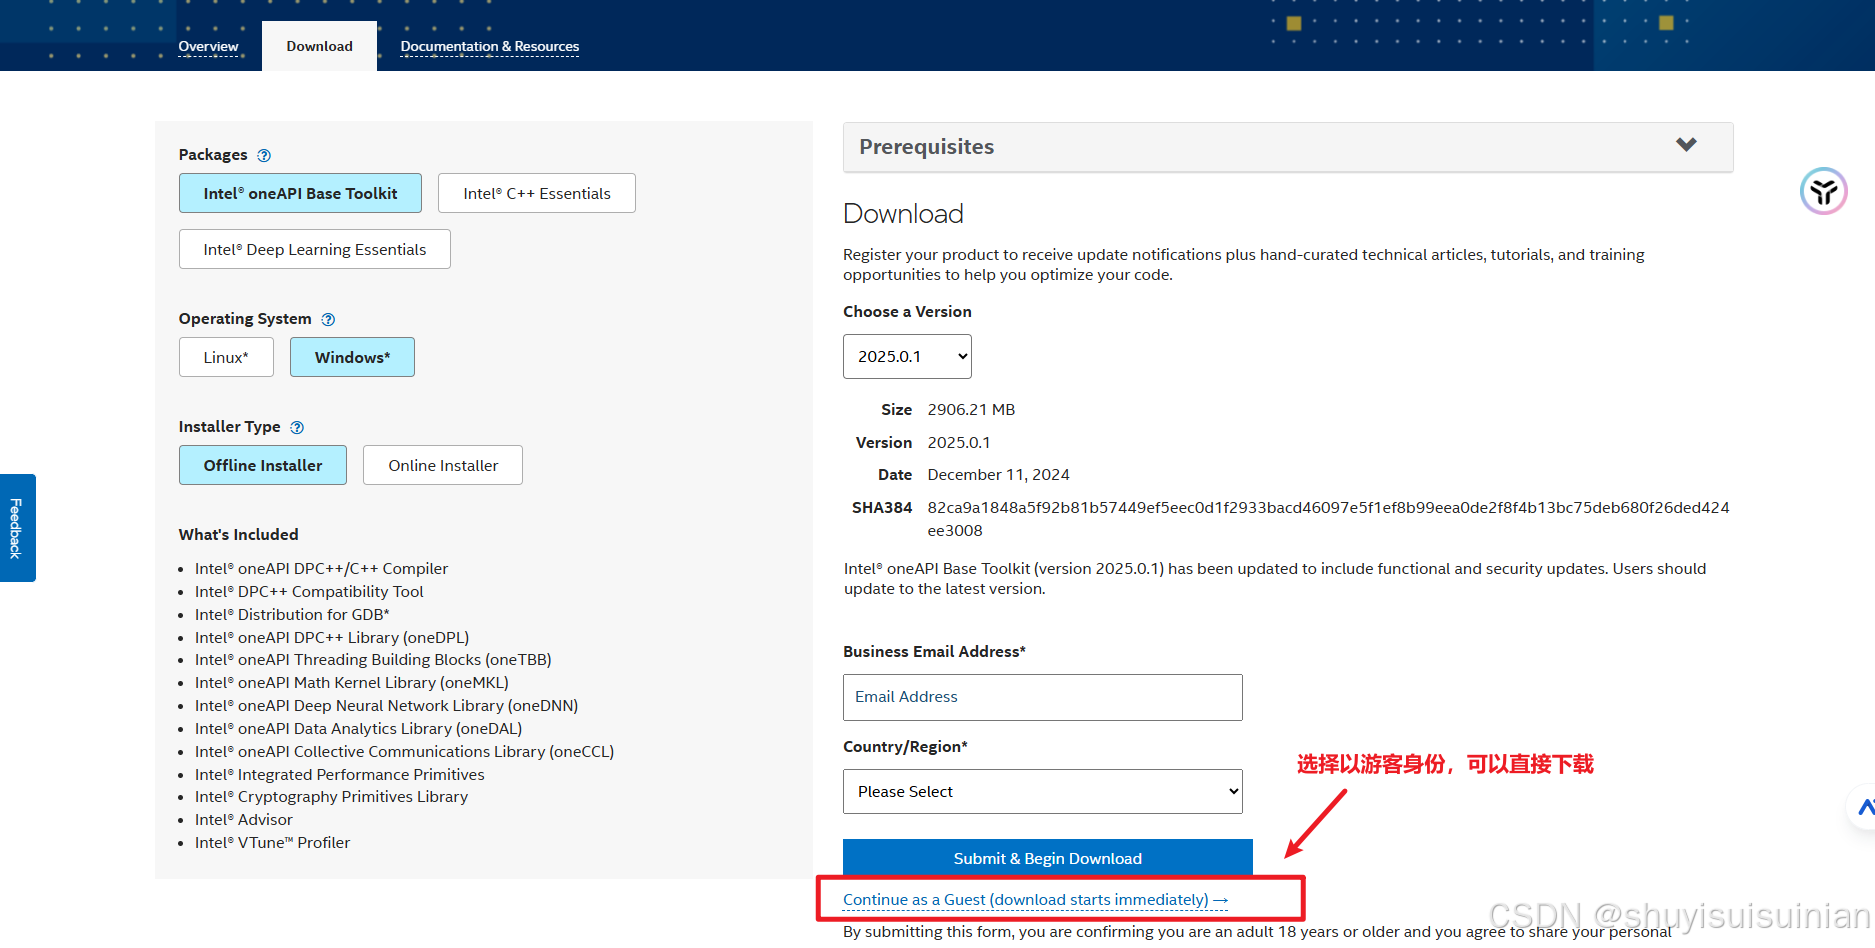Click Intel Advisor list item
Image resolution: width=1875 pixels, height=948 pixels.
tap(244, 819)
